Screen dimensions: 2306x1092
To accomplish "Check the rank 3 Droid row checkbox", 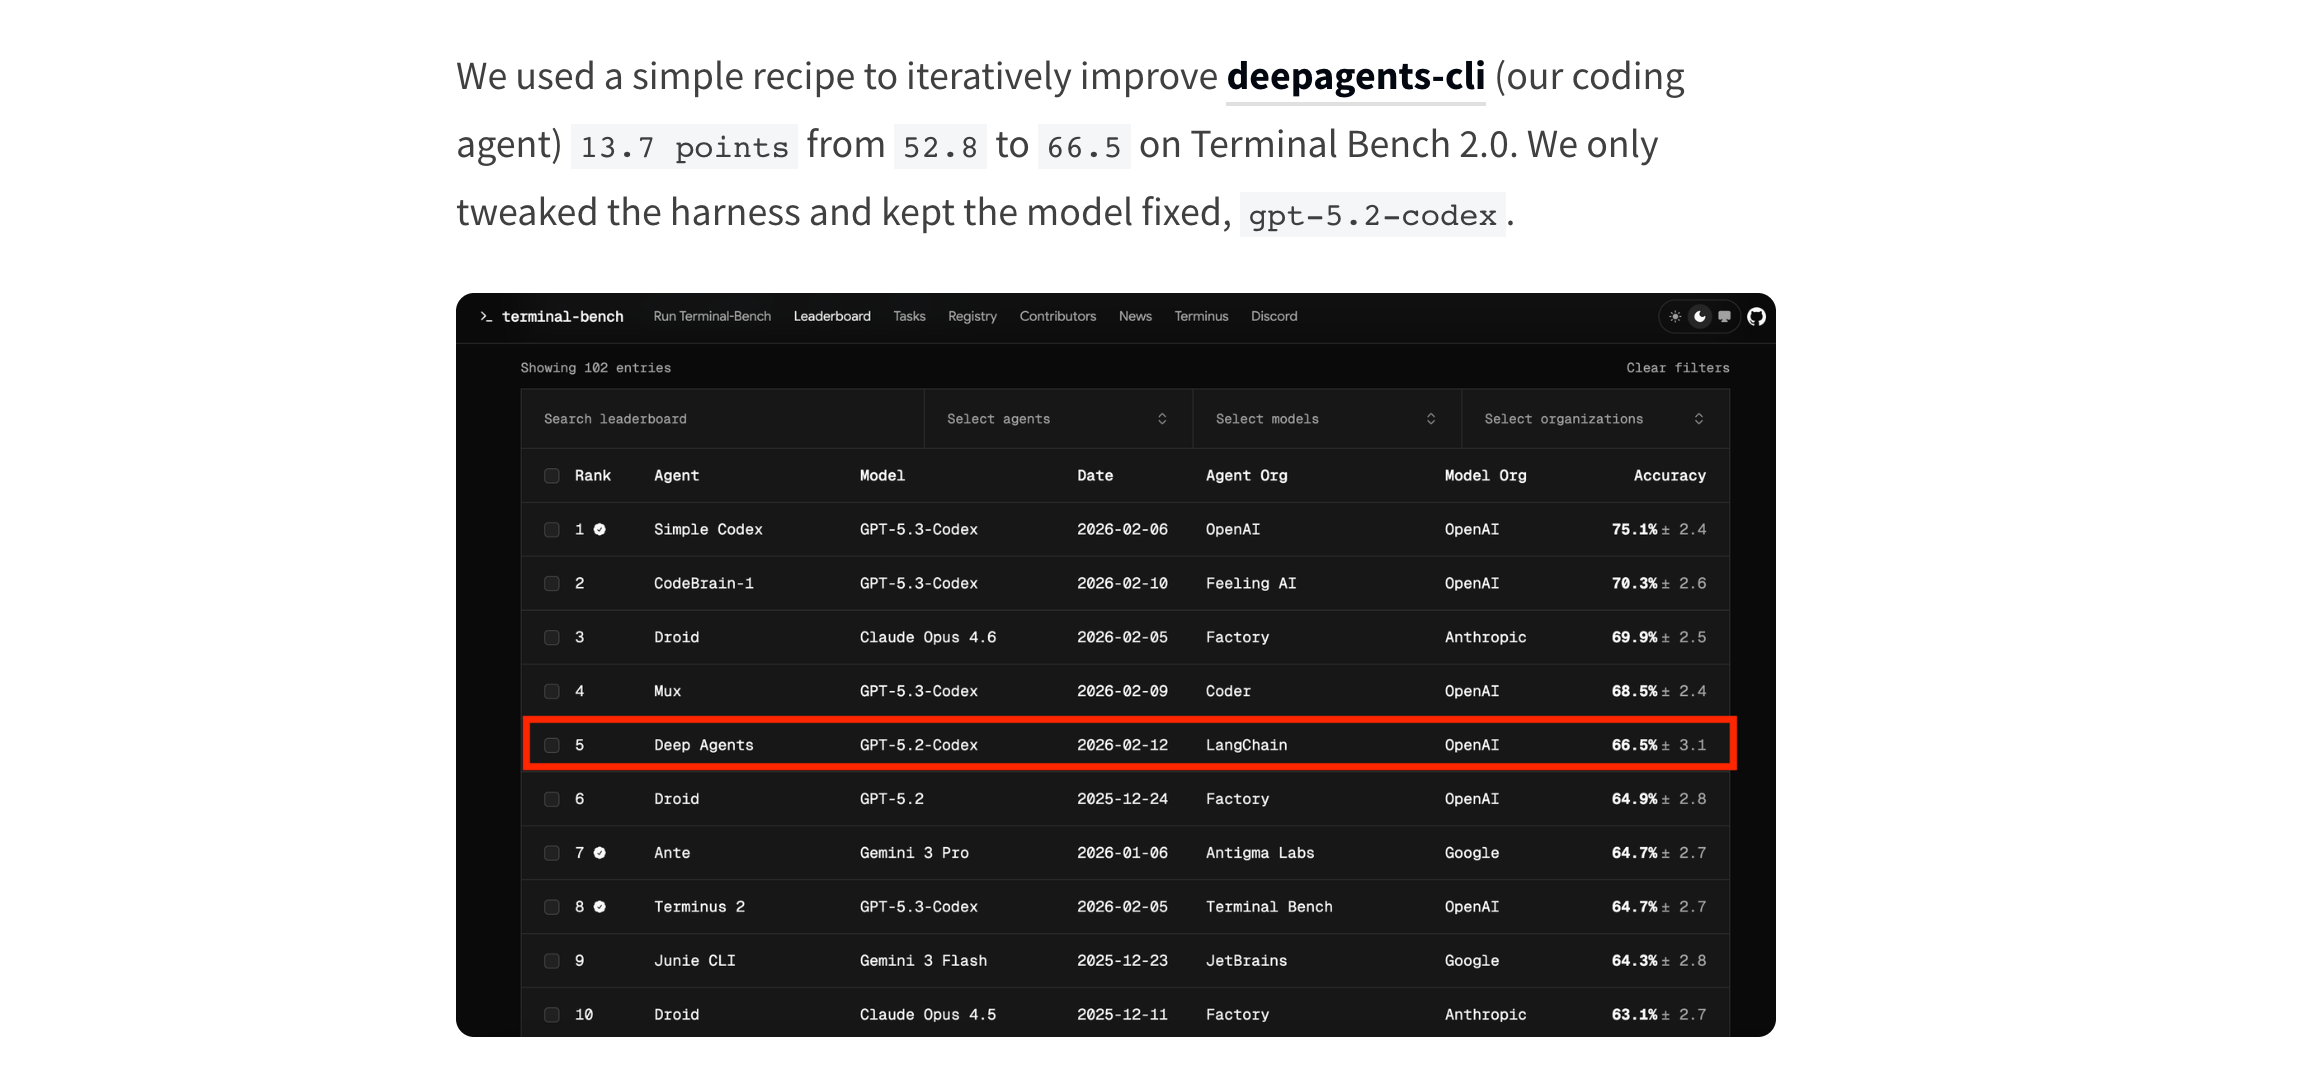I will [x=552, y=638].
